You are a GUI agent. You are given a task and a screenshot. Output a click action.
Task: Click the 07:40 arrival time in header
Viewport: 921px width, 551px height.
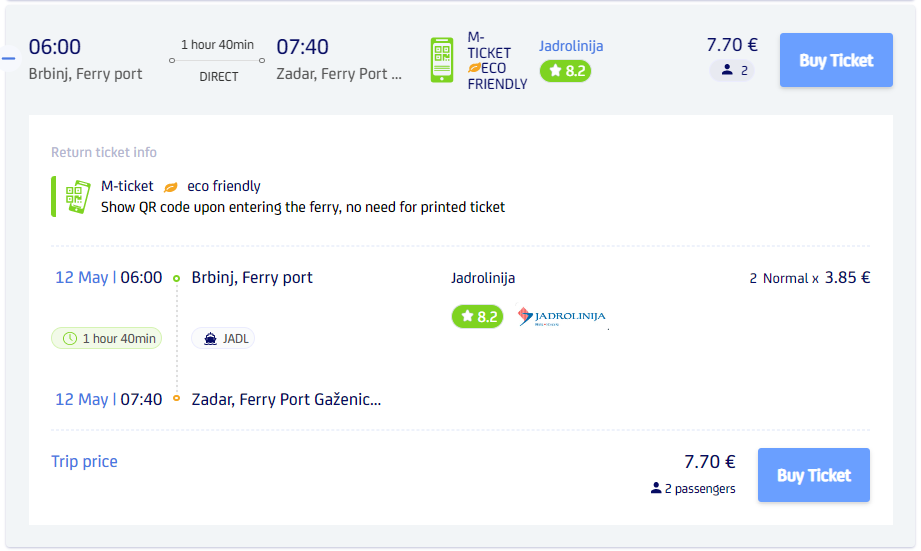(302, 47)
